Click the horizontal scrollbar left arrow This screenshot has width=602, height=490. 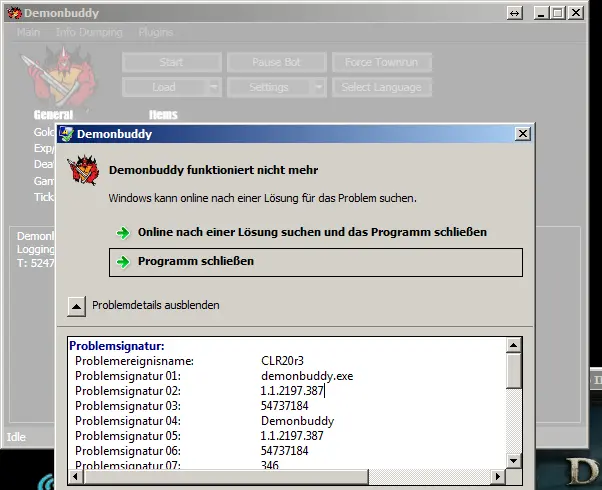tap(75, 477)
